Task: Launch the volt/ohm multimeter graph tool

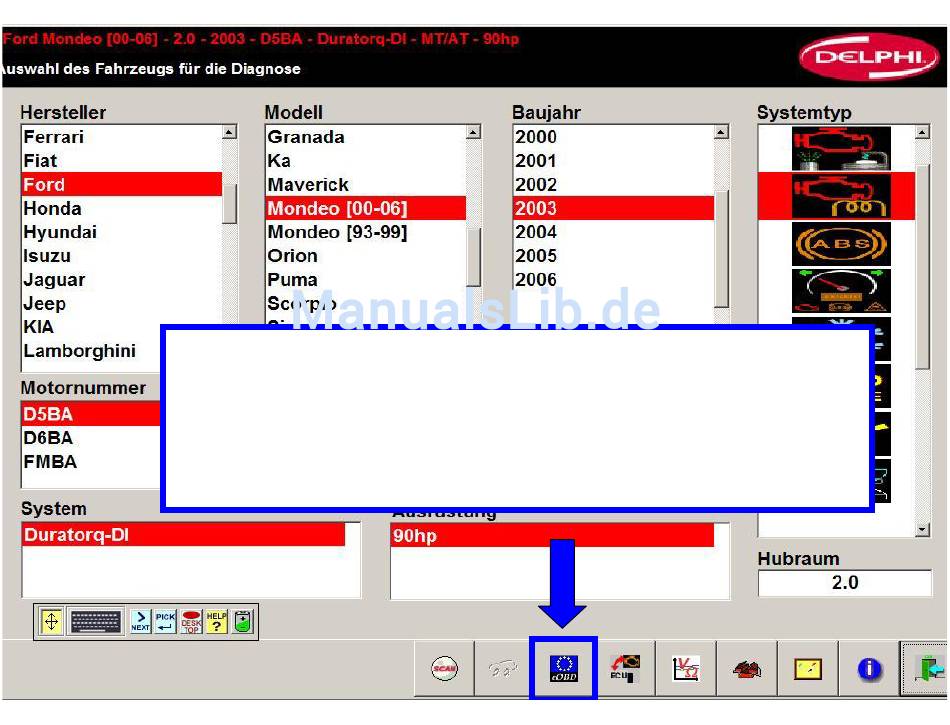Action: 686,669
